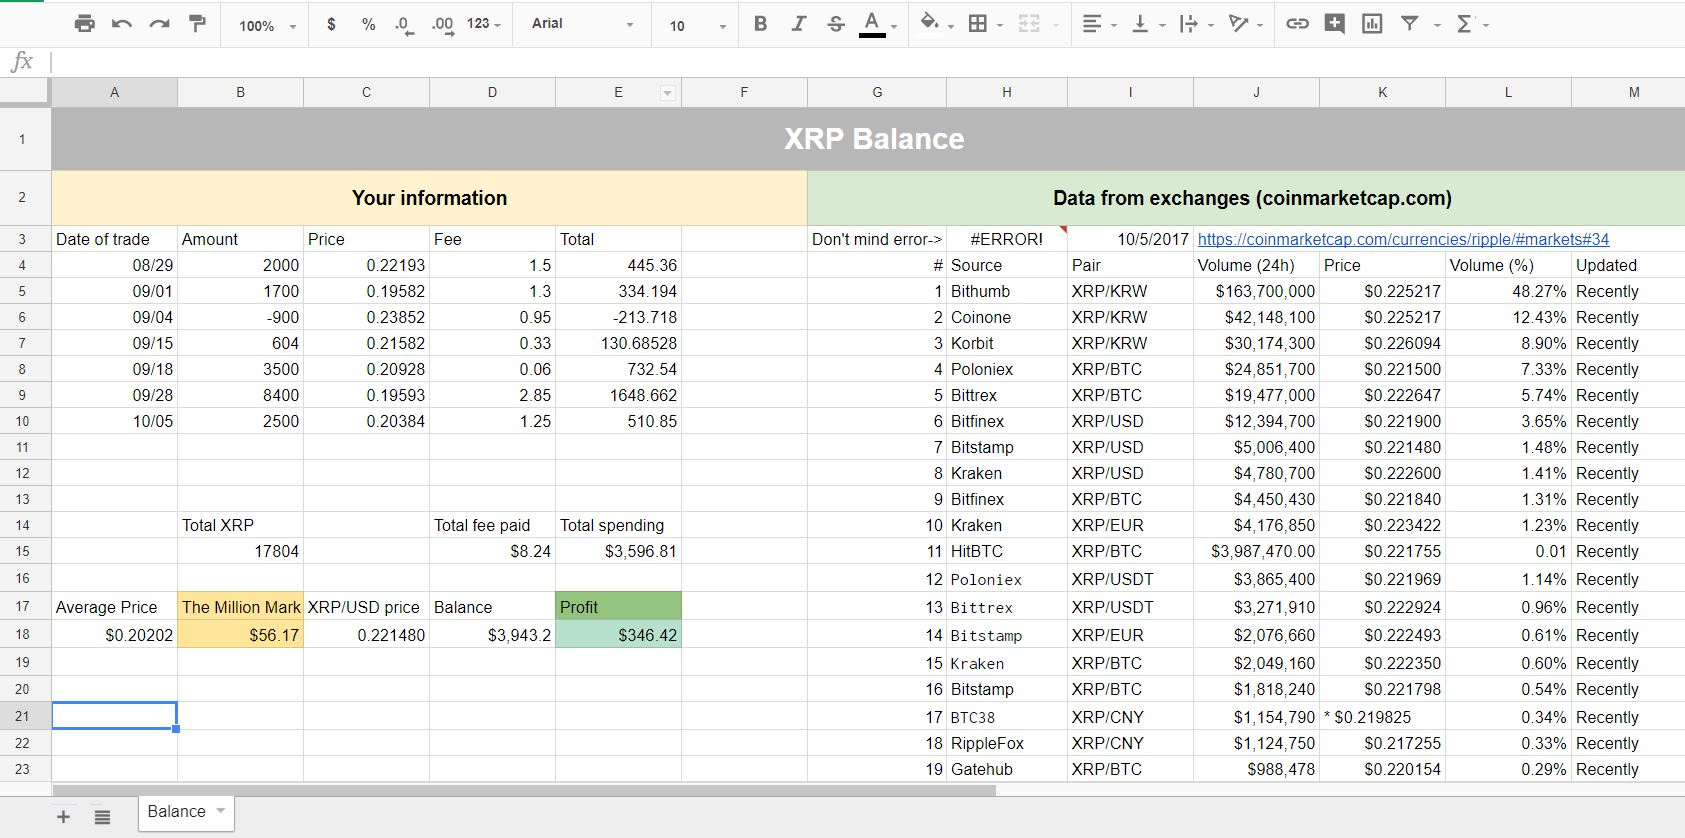Image resolution: width=1685 pixels, height=838 pixels.
Task: Toggle italic formatting
Action: click(798, 24)
